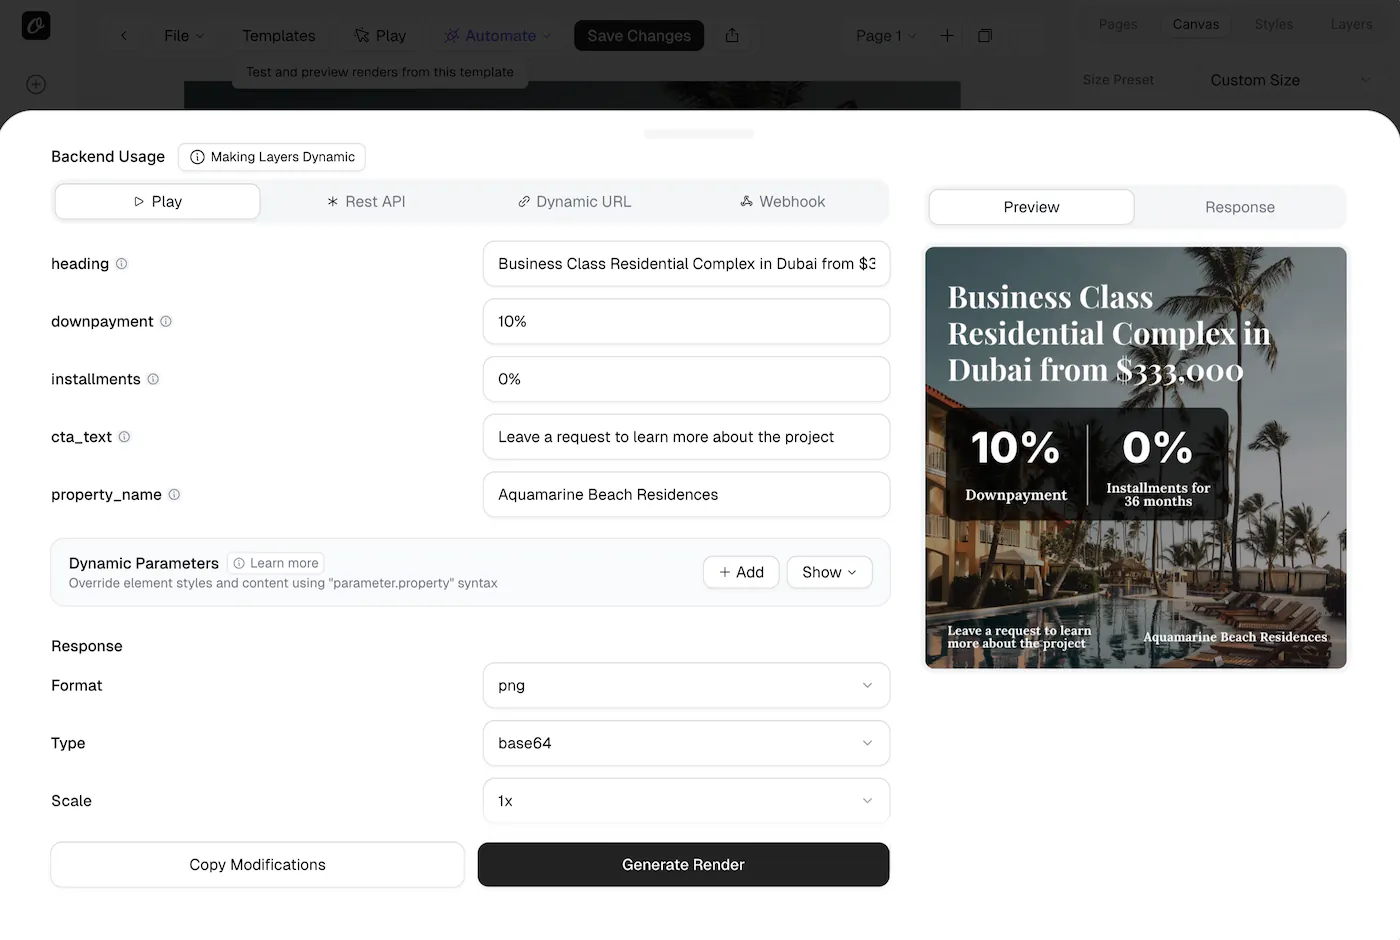Switch to the Canvas tab
Viewport: 1400px width, 940px height.
[x=1196, y=24]
